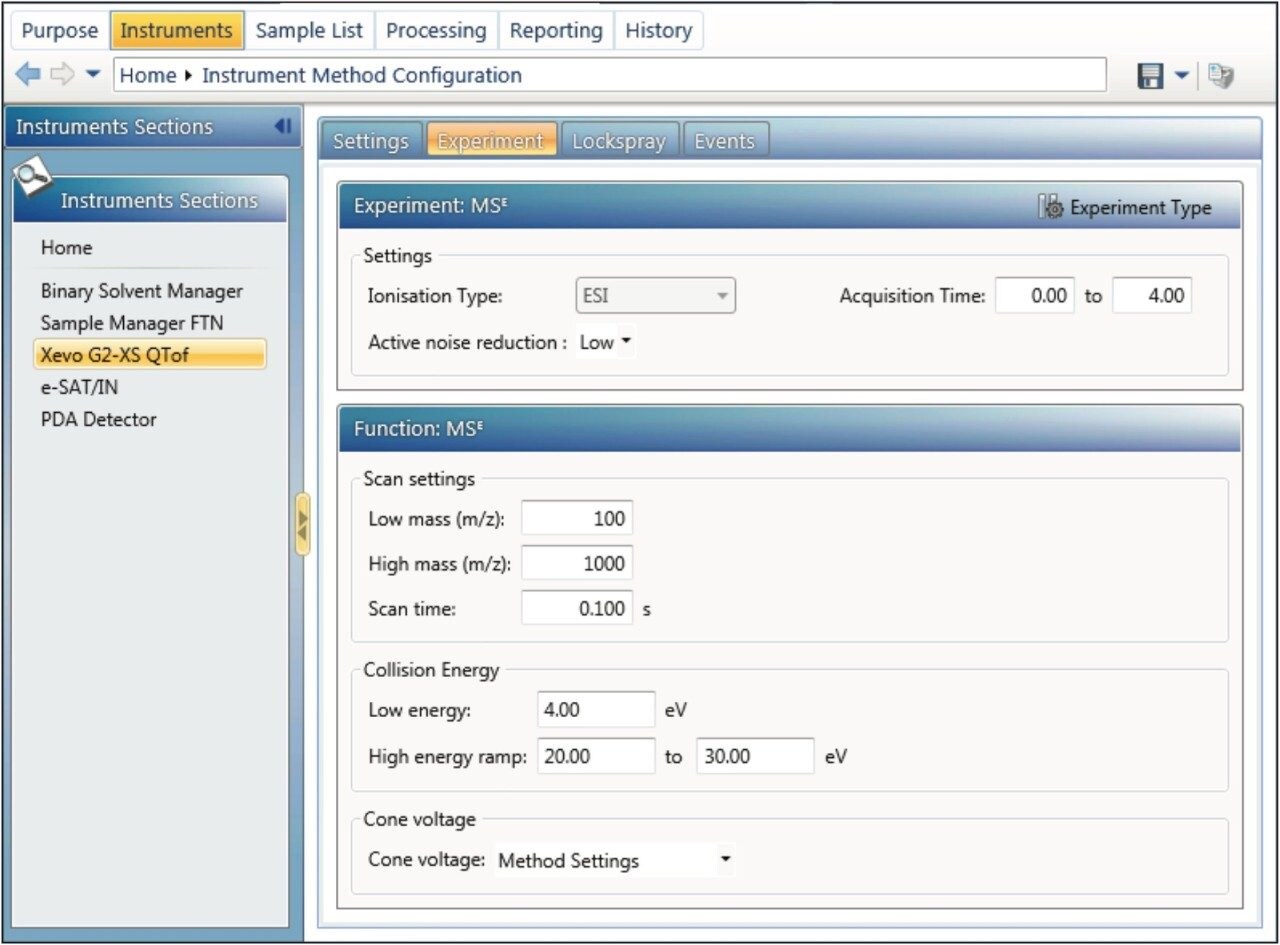
Task: Open the Cone voltage dropdown
Action: [x=614, y=860]
